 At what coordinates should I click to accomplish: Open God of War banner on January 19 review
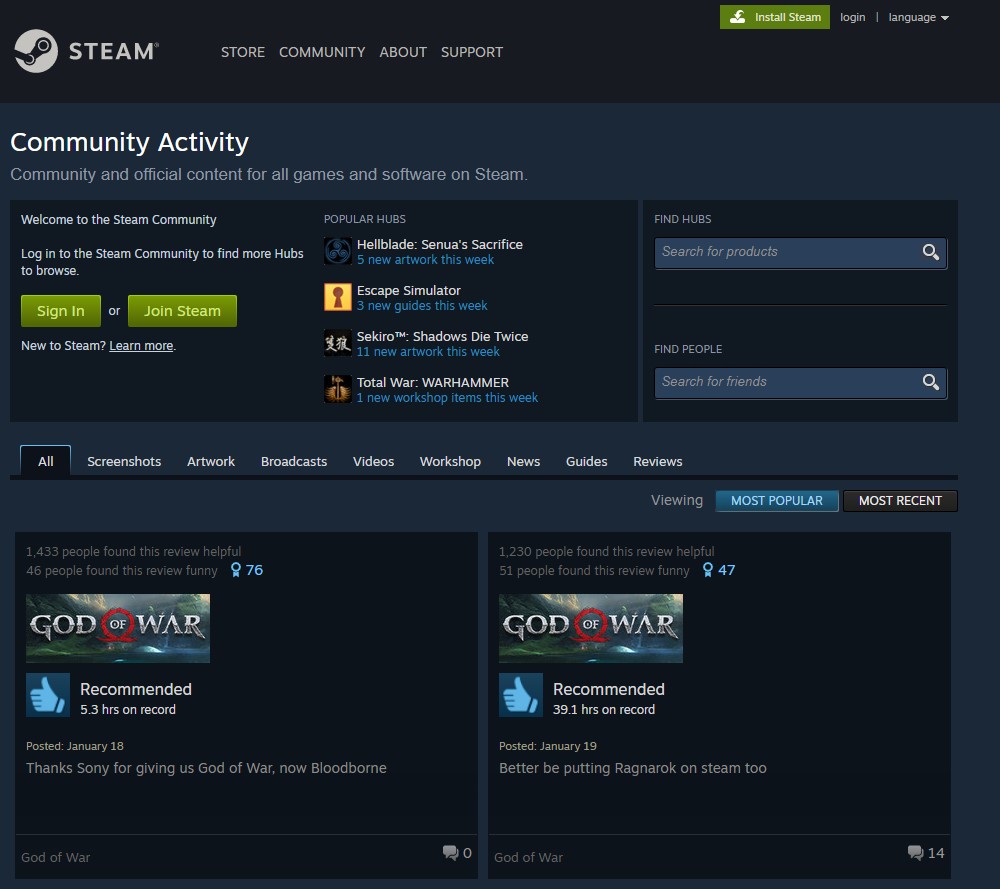[591, 628]
